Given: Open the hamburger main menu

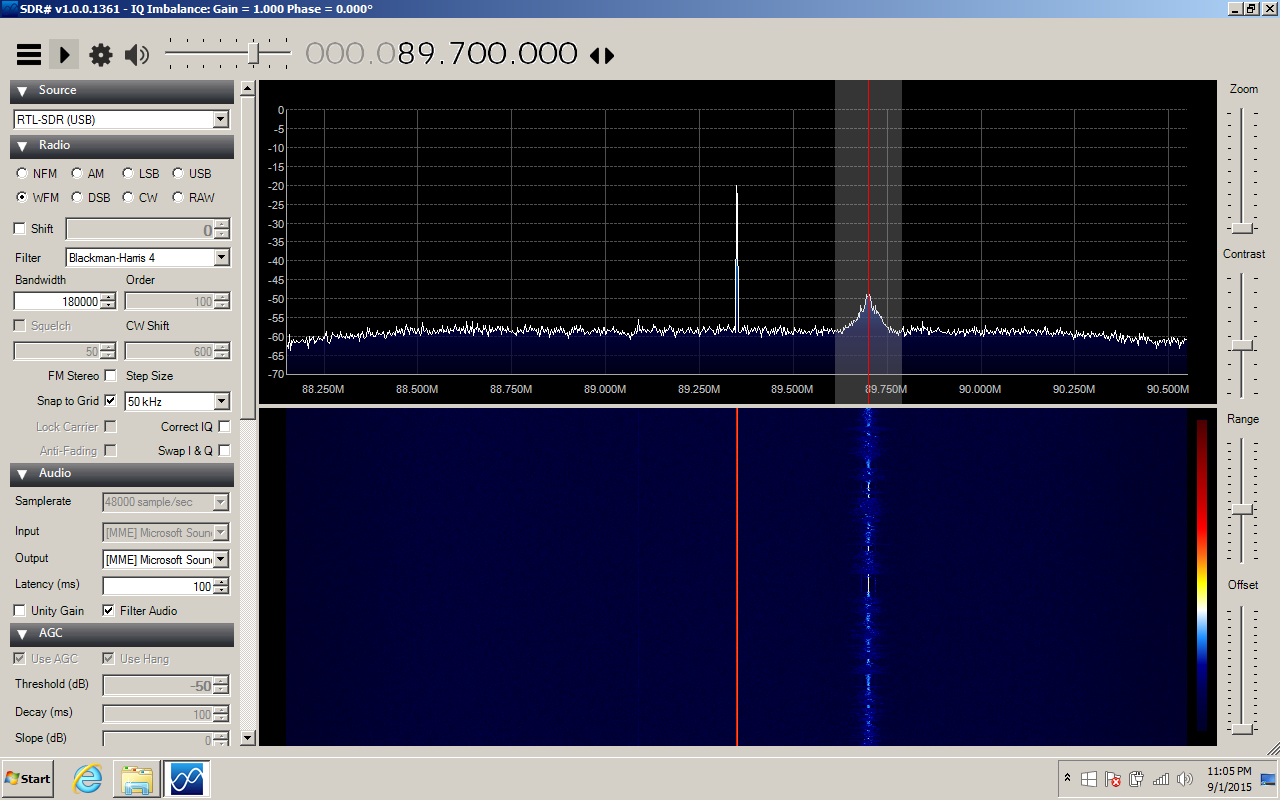Looking at the screenshot, I should (29, 55).
